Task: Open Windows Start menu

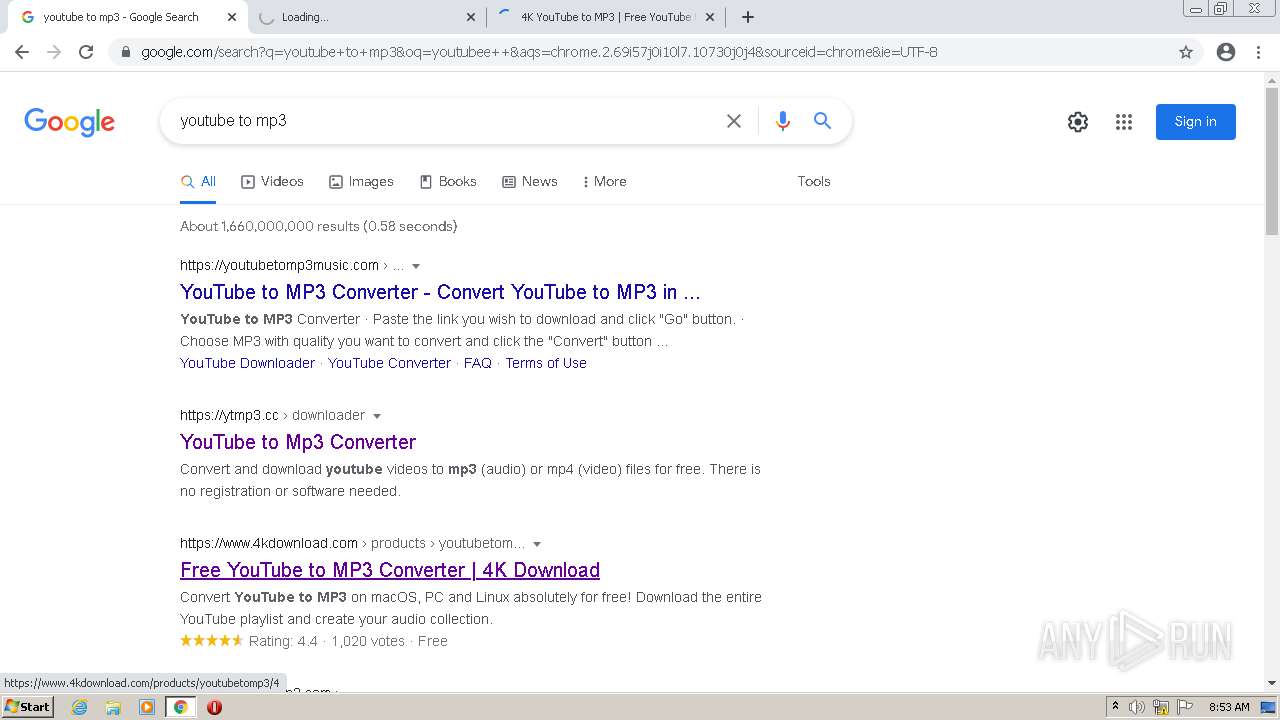Action: tap(28, 707)
